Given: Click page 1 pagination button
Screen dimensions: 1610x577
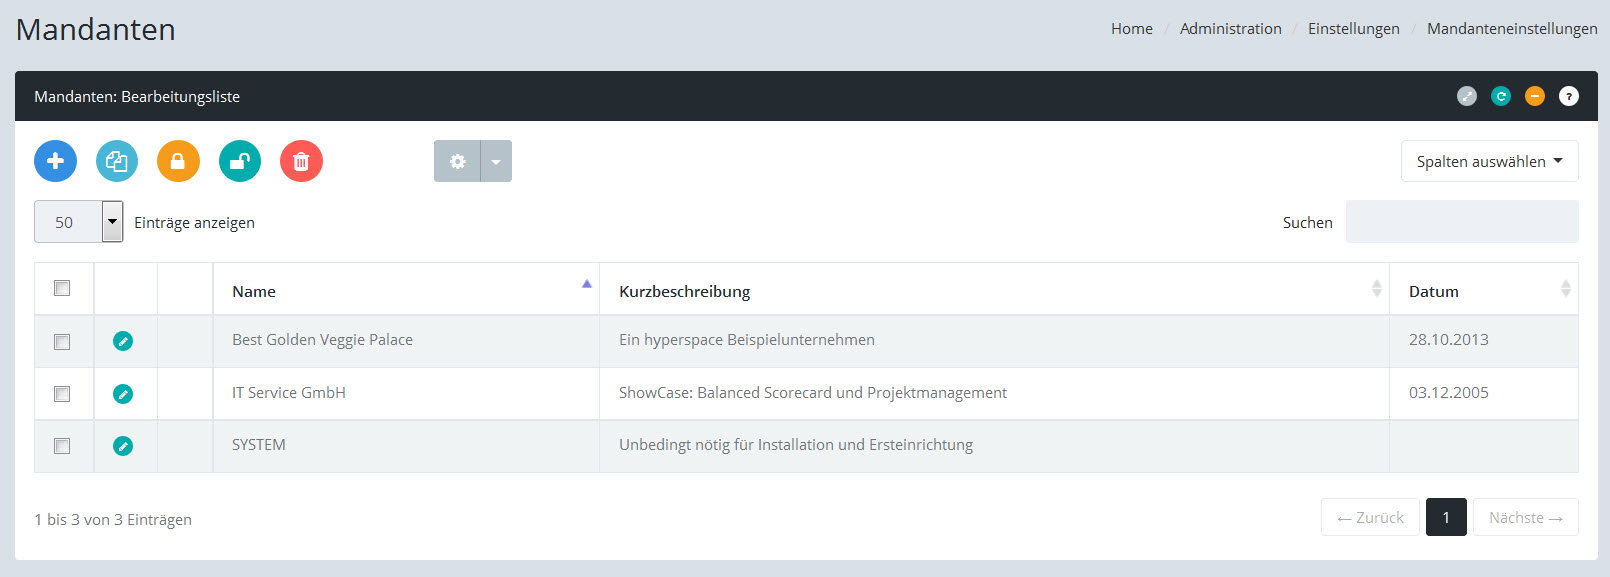Looking at the screenshot, I should pos(1445,517).
